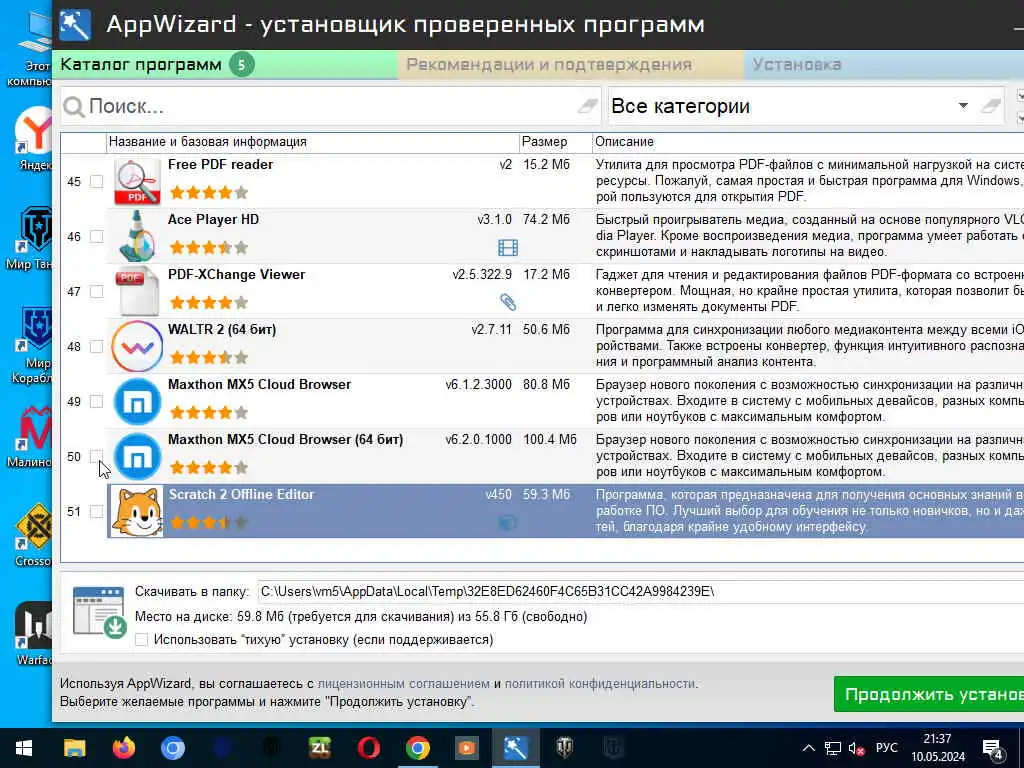Tick the checkbox for row 47, PDF-XChange Viewer
This screenshot has width=1024, height=768.
[x=96, y=291]
